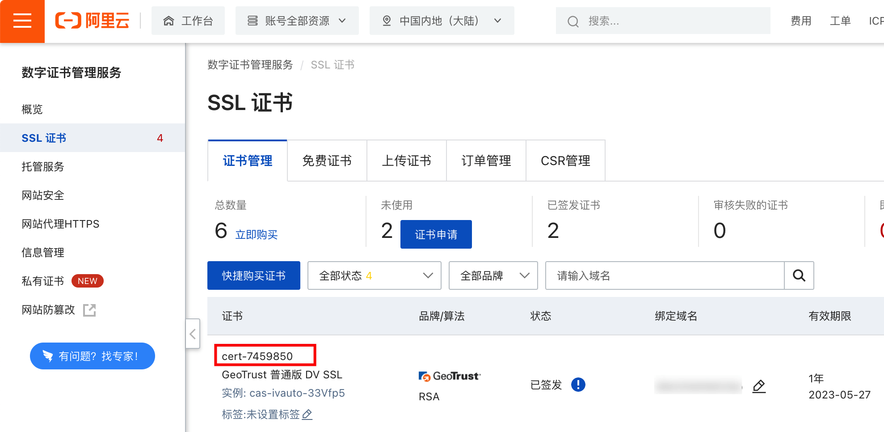884x432 pixels.
Task: Open the hamburger navigation menu
Action: coord(22,21)
